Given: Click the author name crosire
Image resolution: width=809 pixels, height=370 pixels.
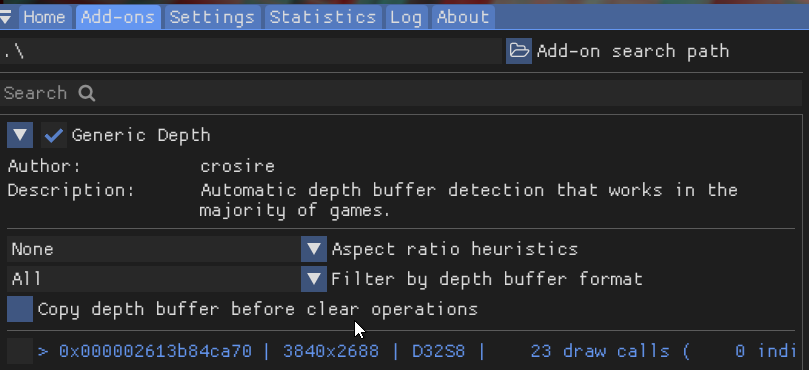Looking at the screenshot, I should tap(237, 166).
